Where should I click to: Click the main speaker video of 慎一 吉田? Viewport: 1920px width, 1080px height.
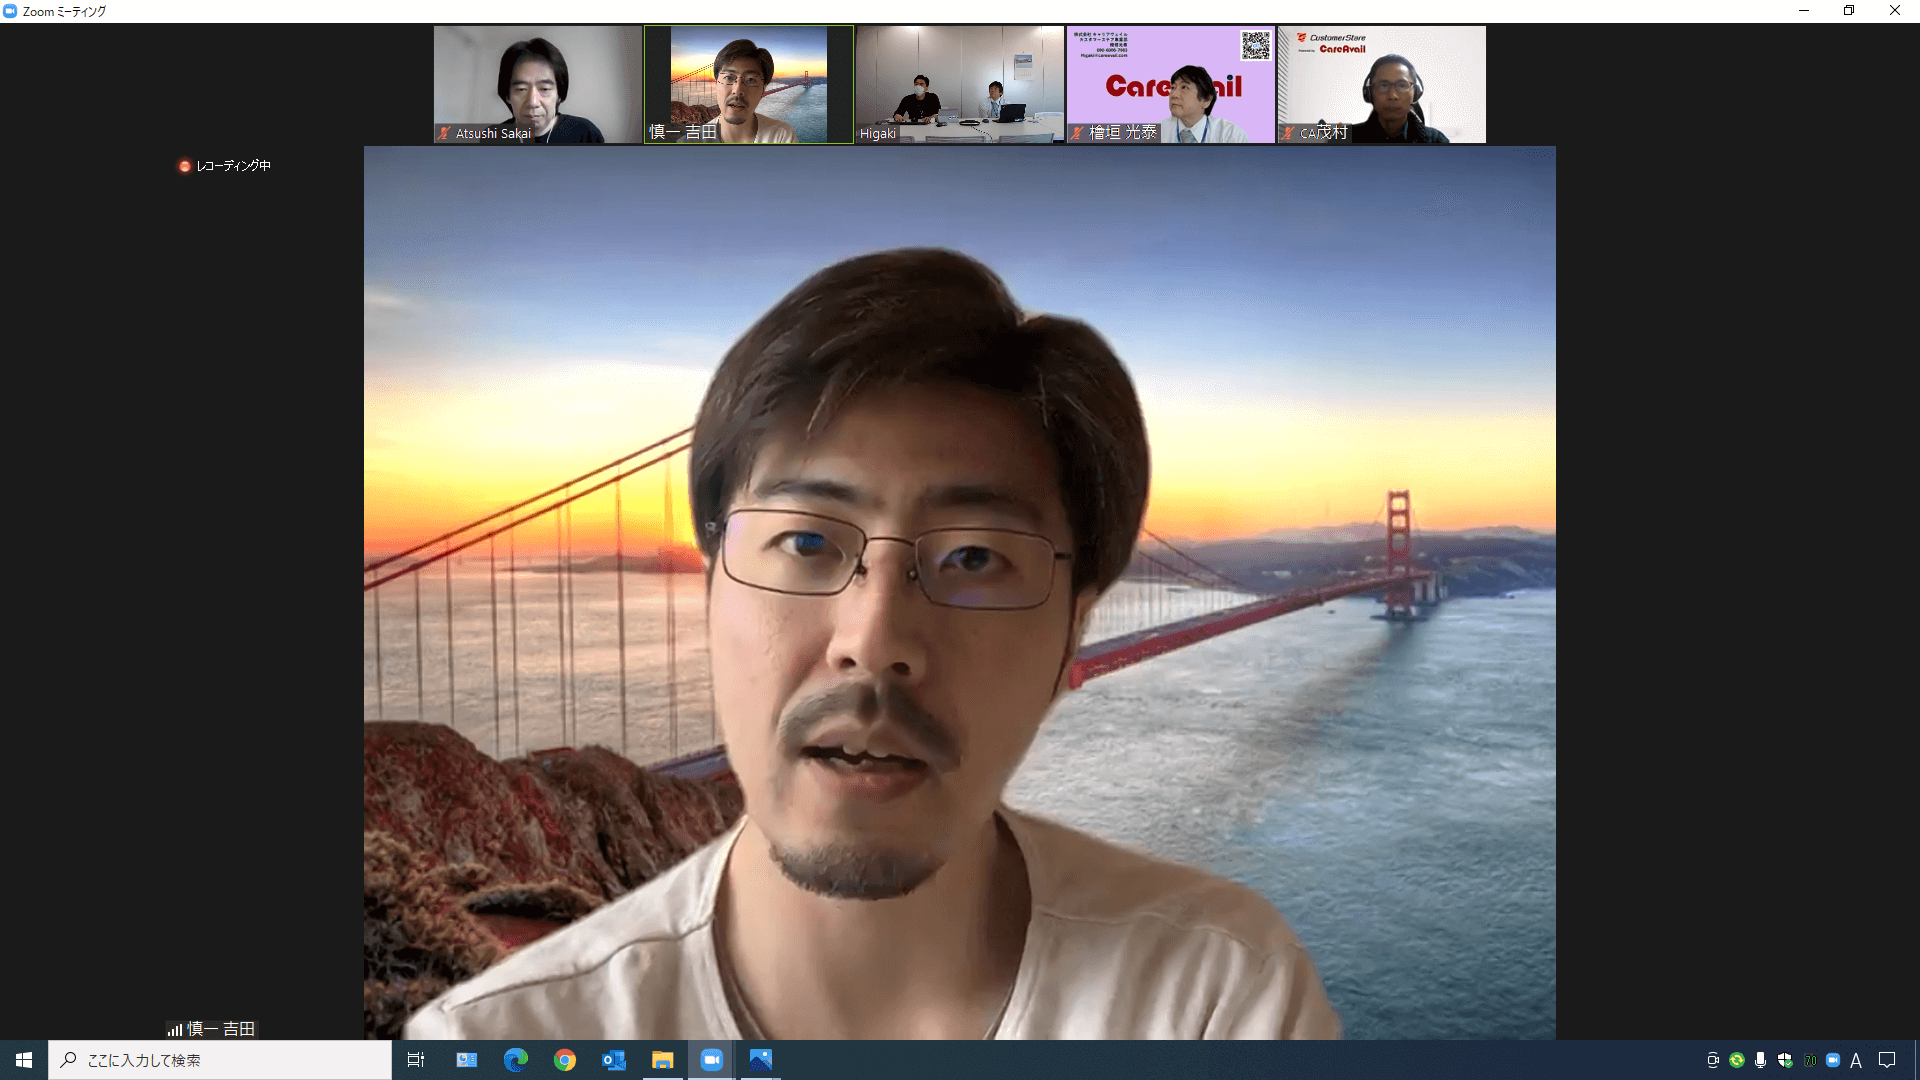click(960, 593)
